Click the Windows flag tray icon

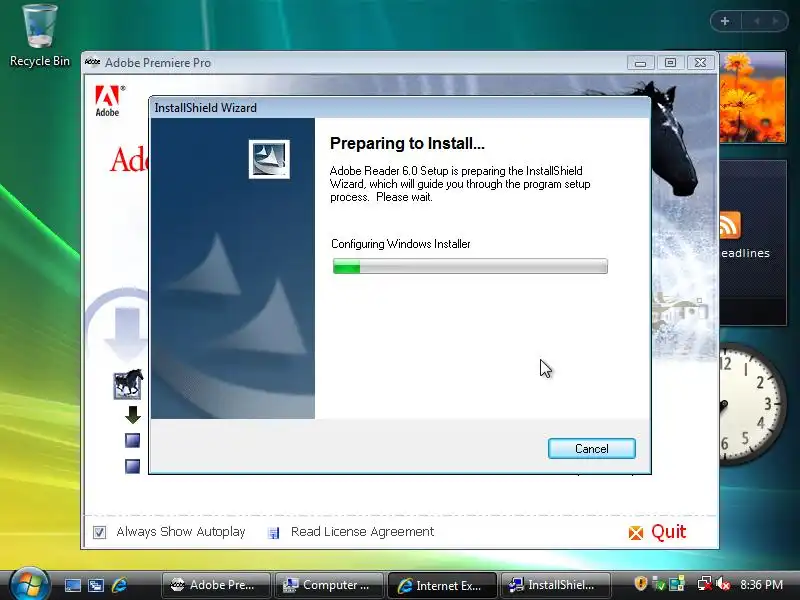pyautogui.click(x=677, y=584)
